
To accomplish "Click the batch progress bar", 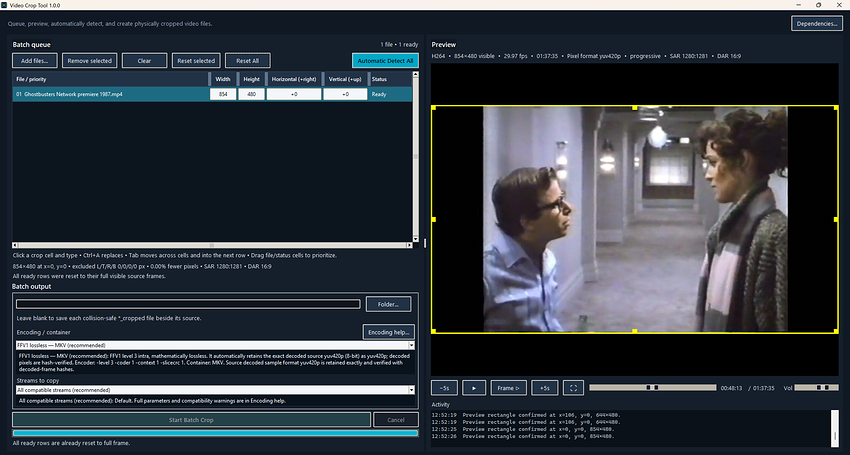I will tap(215, 433).
